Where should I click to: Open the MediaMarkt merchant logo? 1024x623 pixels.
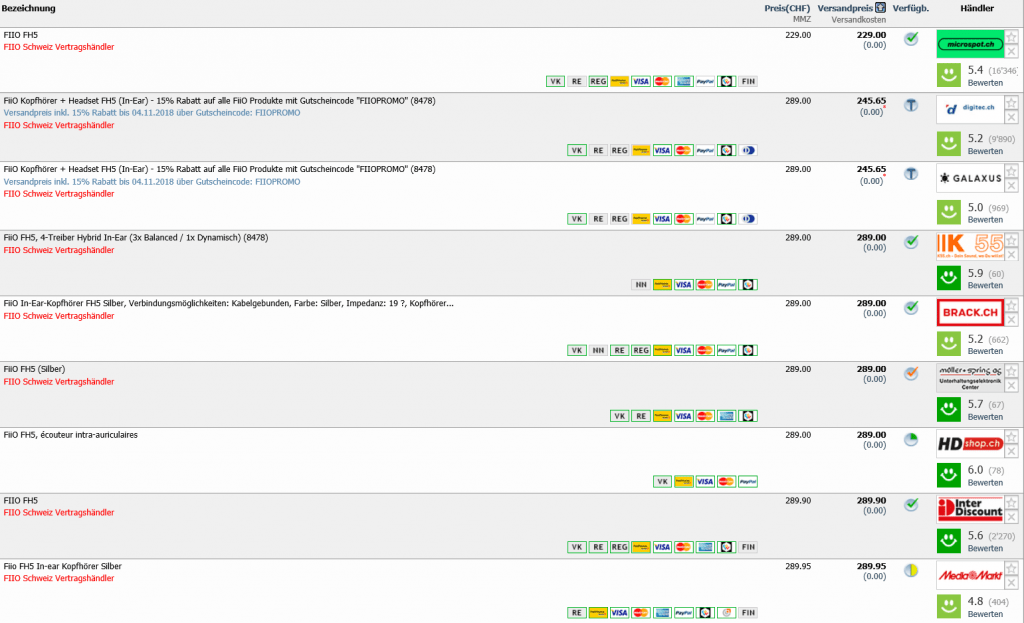click(x=970, y=575)
